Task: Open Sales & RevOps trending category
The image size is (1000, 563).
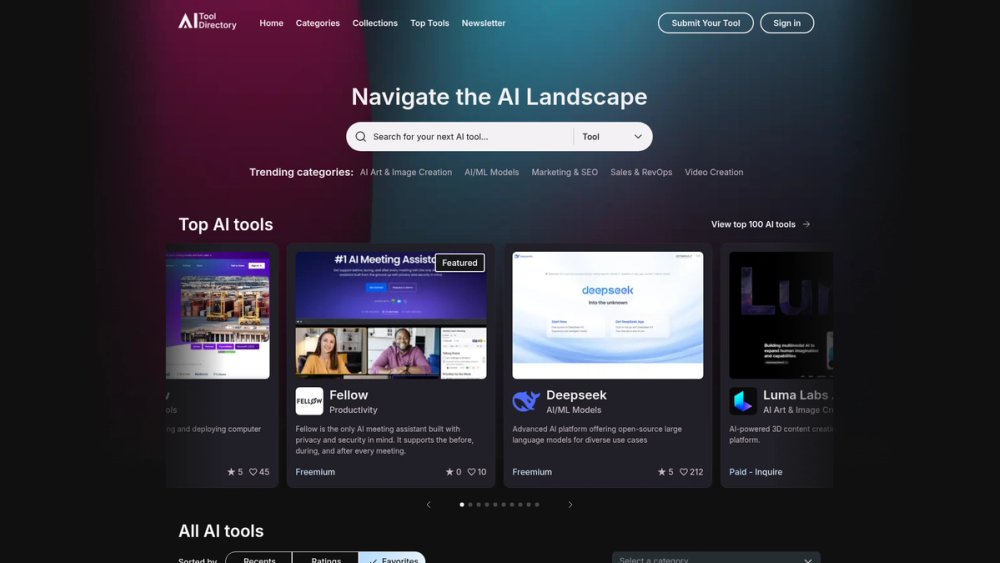Action: click(x=641, y=172)
